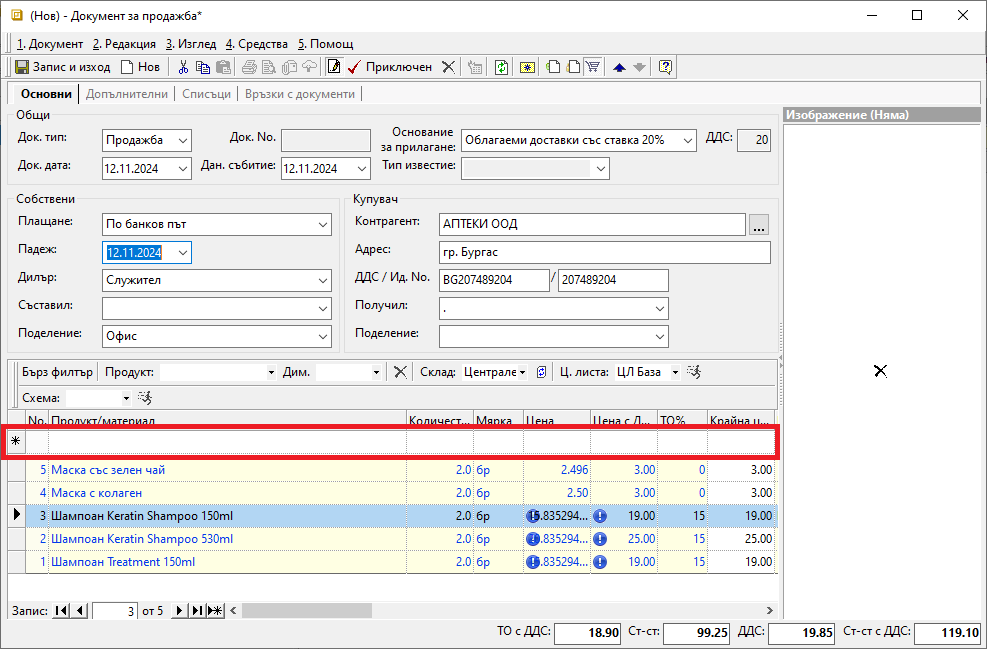Click the Адрес input field

click(x=604, y=252)
